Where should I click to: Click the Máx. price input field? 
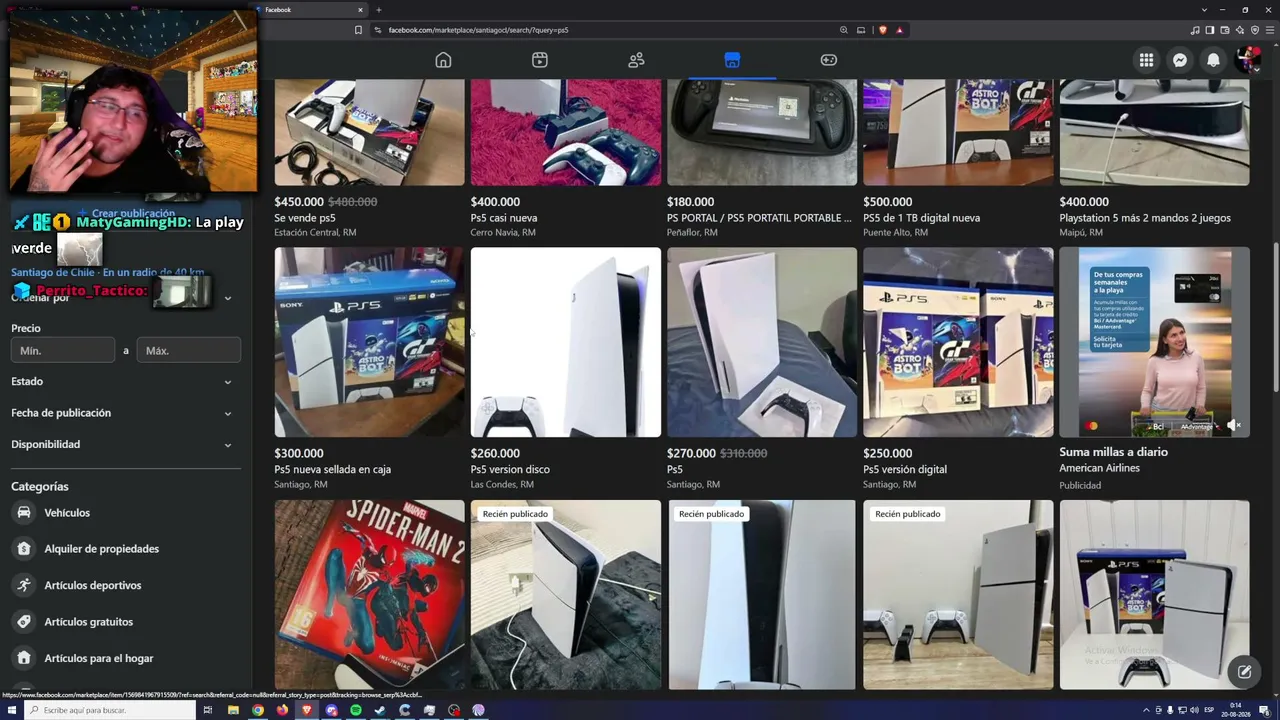tap(189, 351)
